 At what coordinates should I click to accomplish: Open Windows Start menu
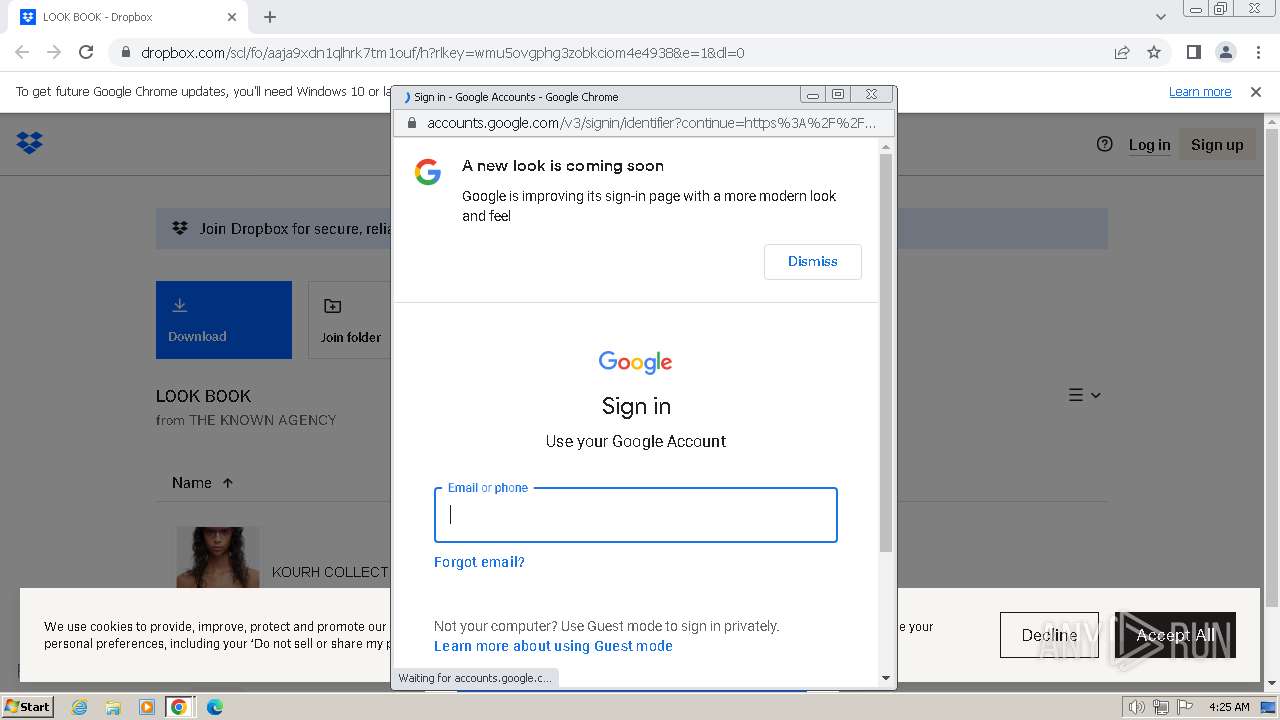[x=28, y=706]
